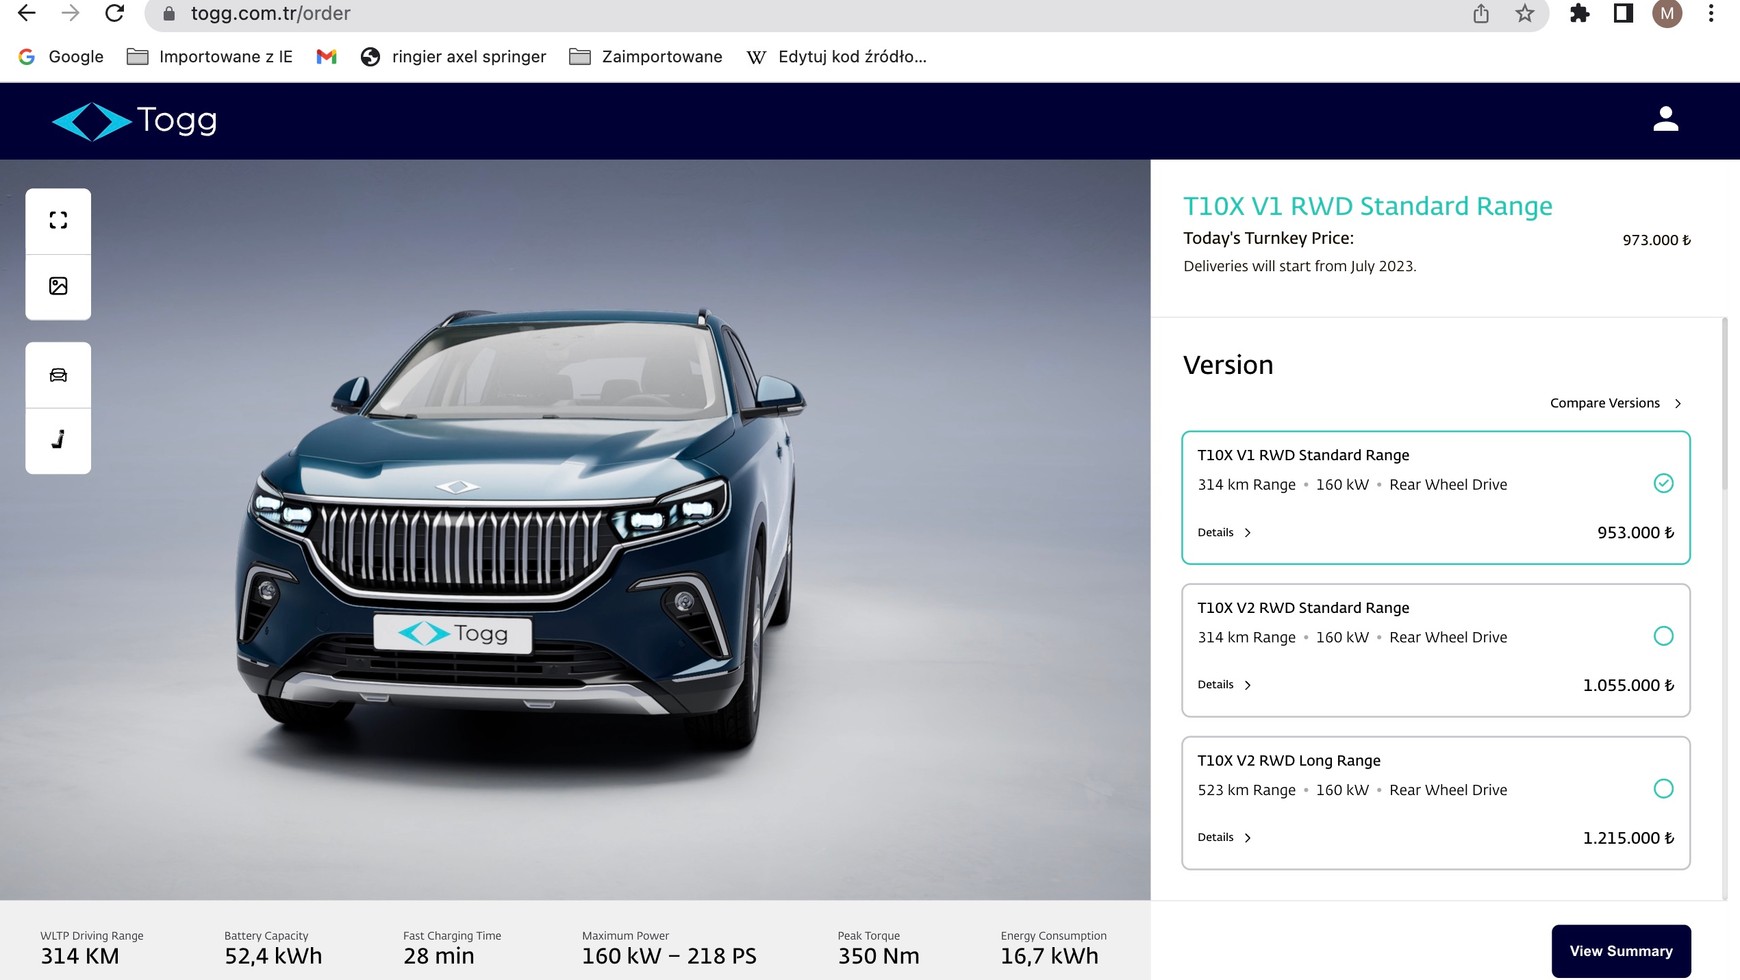
Task: Open the Compare Versions link
Action: click(1614, 403)
